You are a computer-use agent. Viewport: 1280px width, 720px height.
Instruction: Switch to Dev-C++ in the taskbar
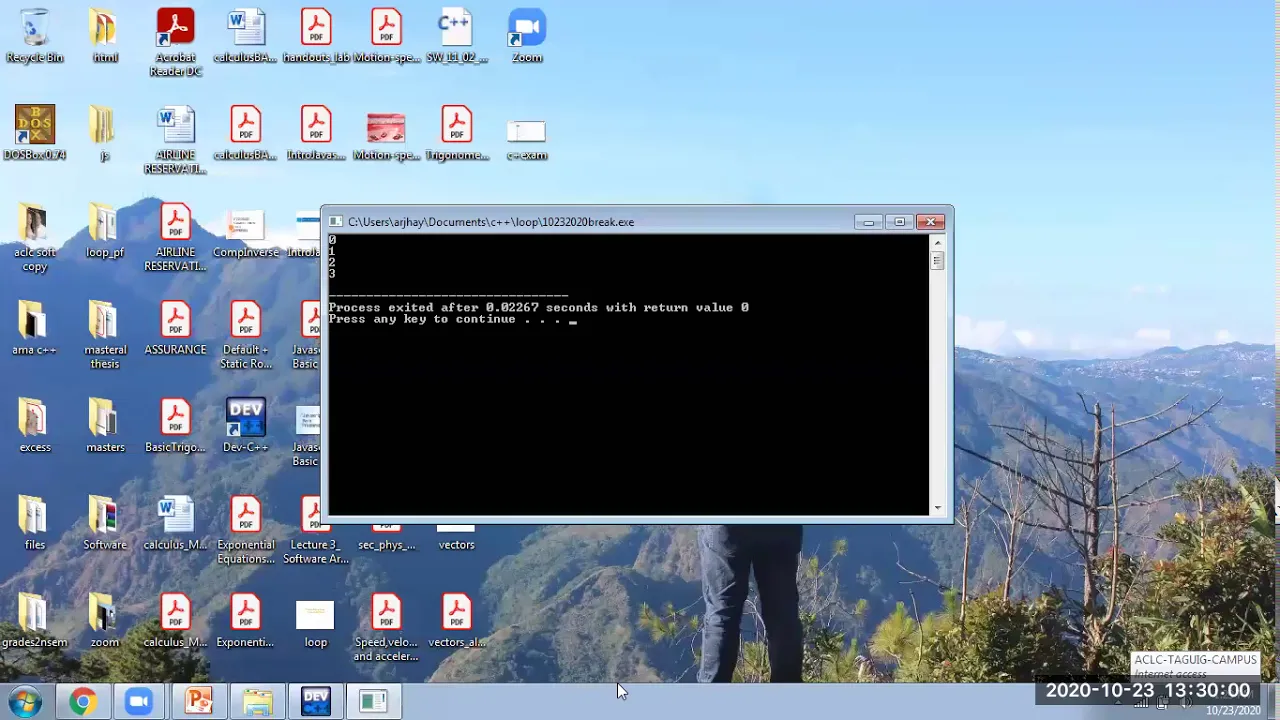315,702
